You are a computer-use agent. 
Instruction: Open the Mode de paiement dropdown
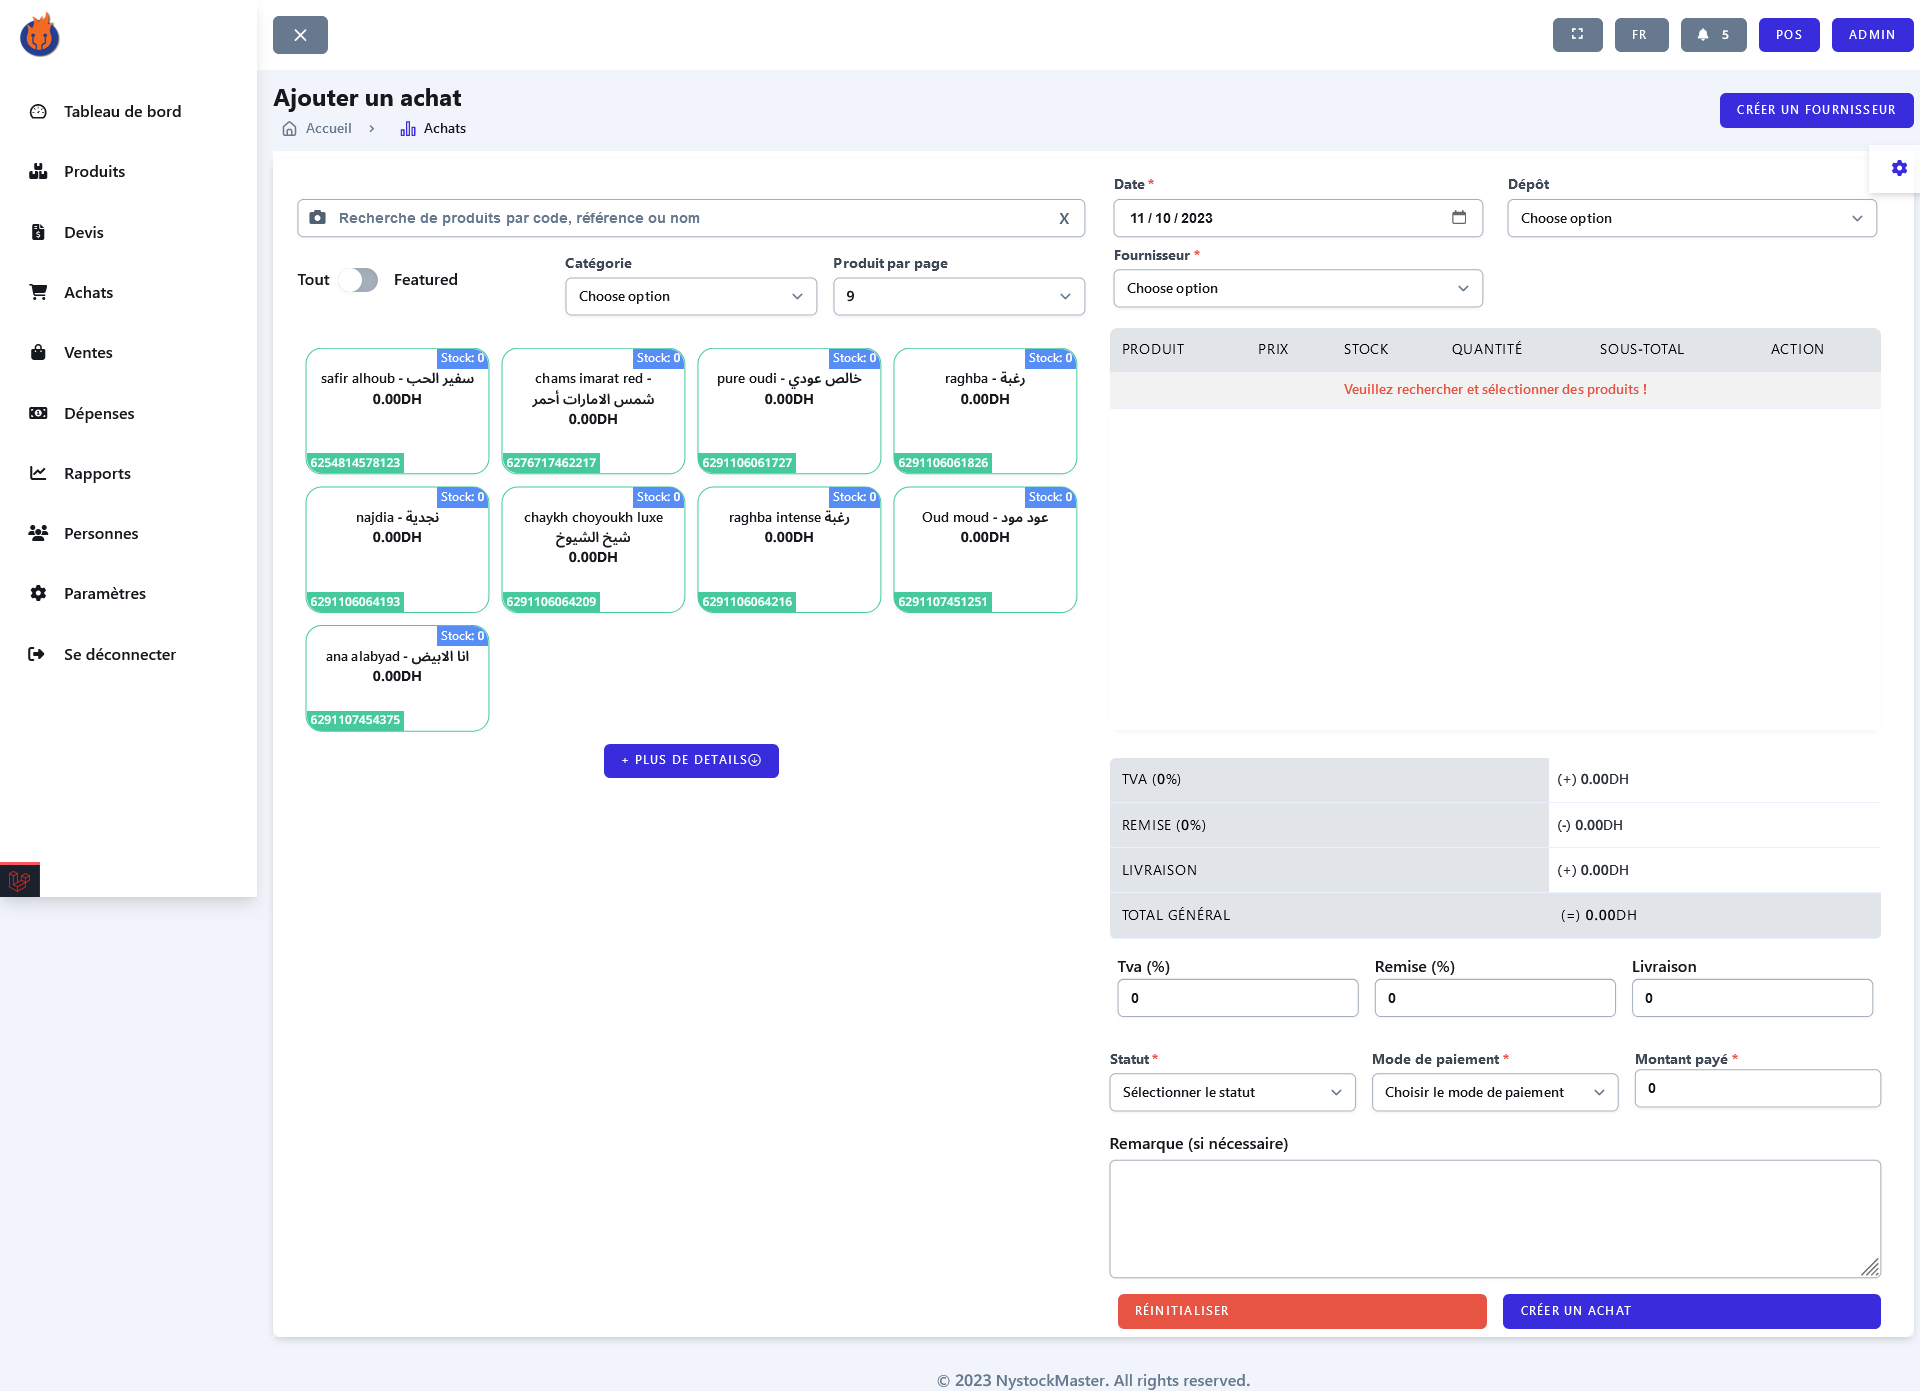click(x=1494, y=1093)
